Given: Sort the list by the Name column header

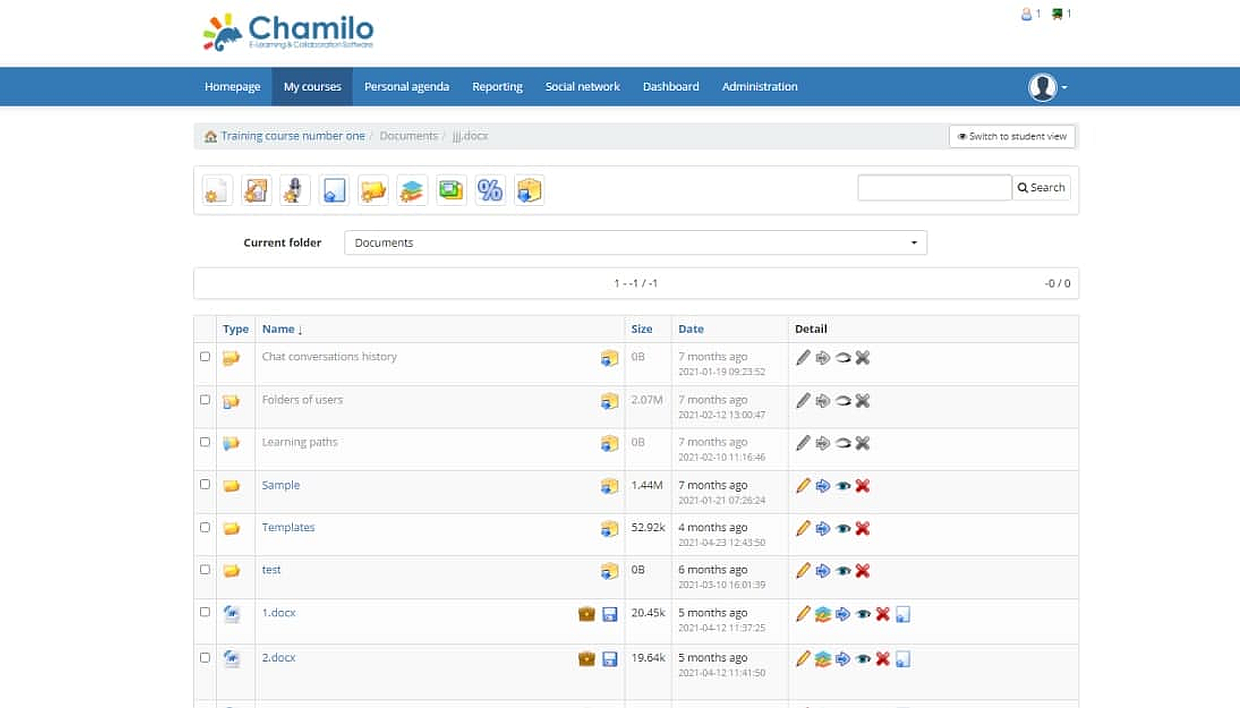Looking at the screenshot, I should pyautogui.click(x=281, y=329).
